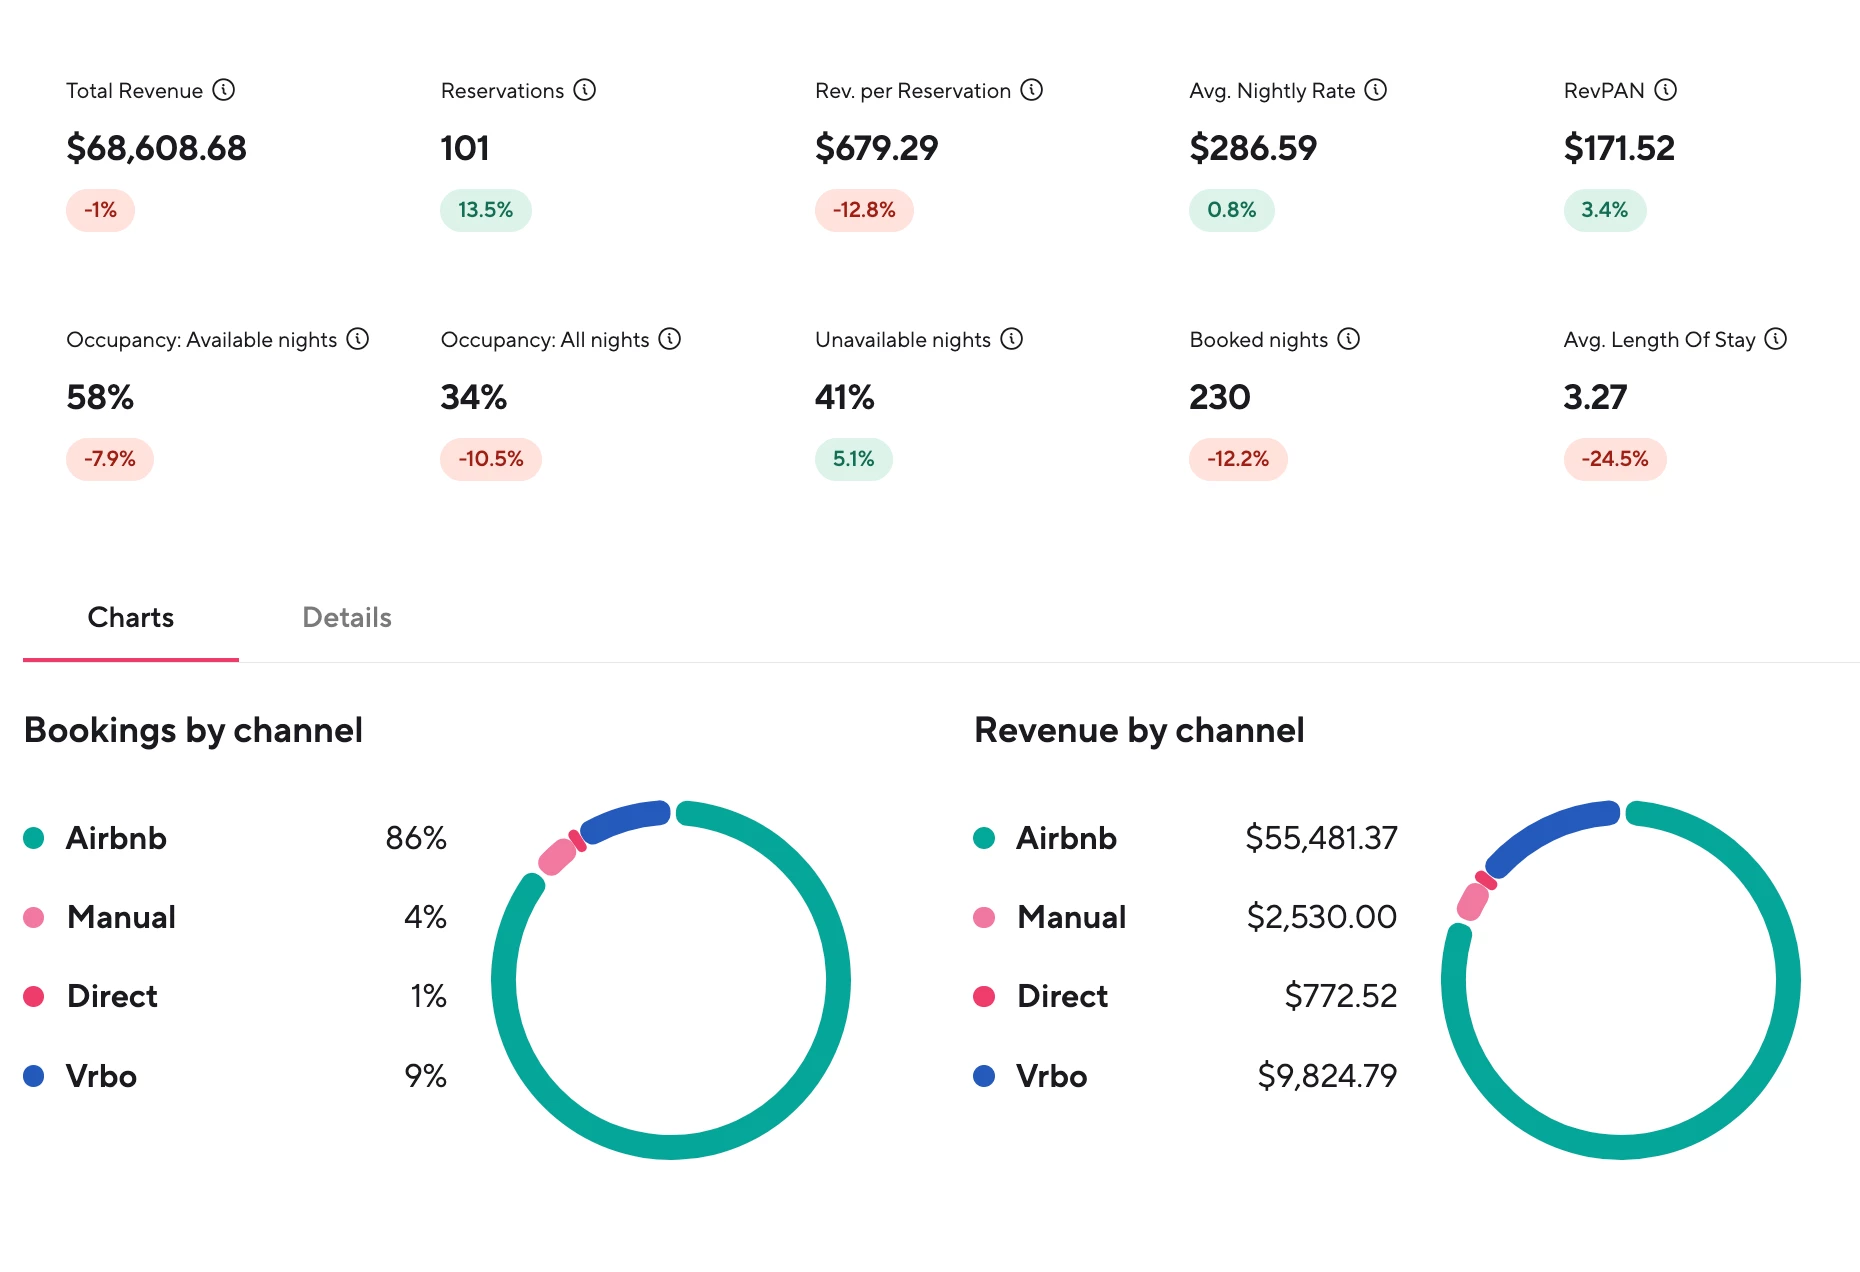Click the pink Manual segment in revenue donut
Screen dimensions: 1860x1272
coord(1473,901)
